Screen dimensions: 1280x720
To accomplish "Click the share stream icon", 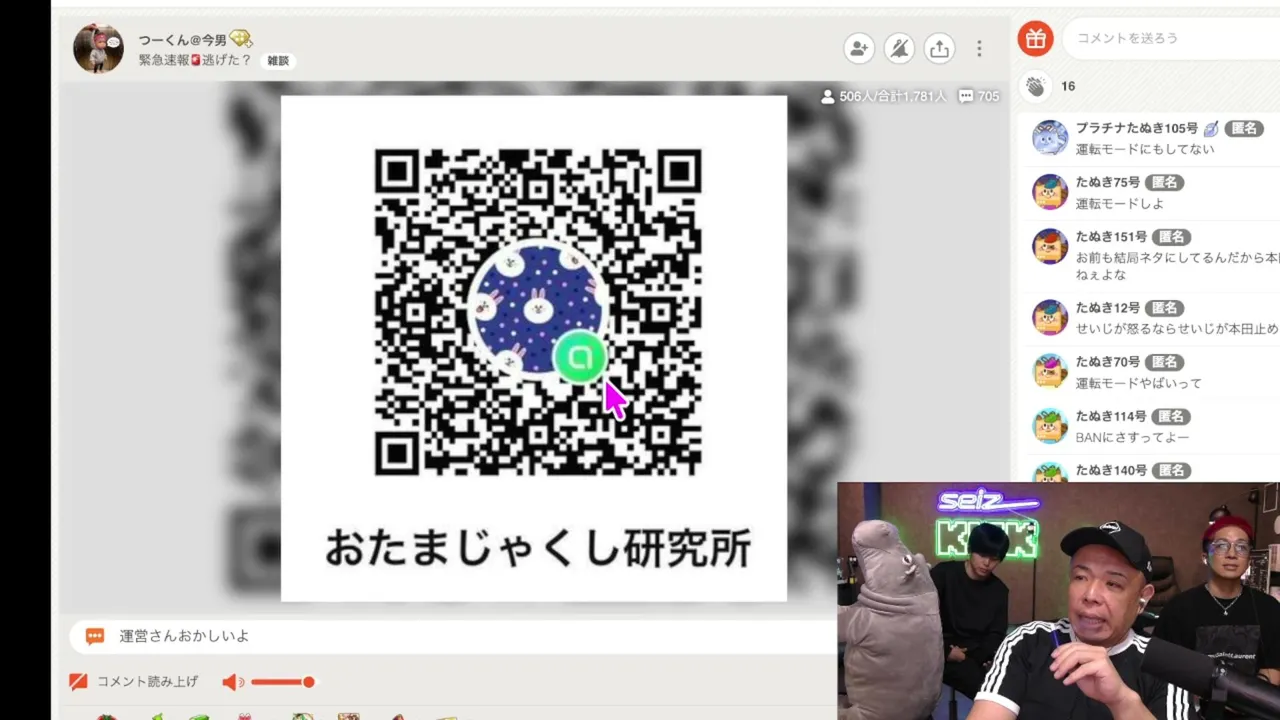I will click(939, 48).
